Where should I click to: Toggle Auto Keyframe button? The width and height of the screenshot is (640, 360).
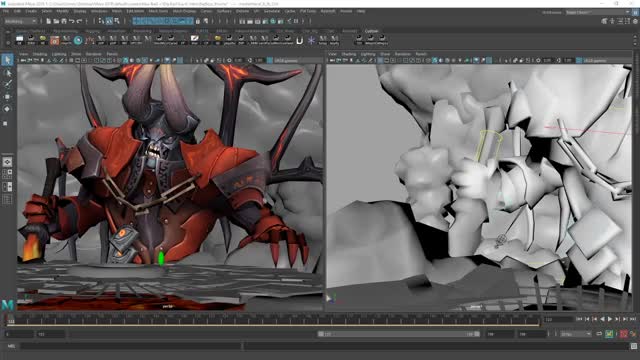point(624,334)
